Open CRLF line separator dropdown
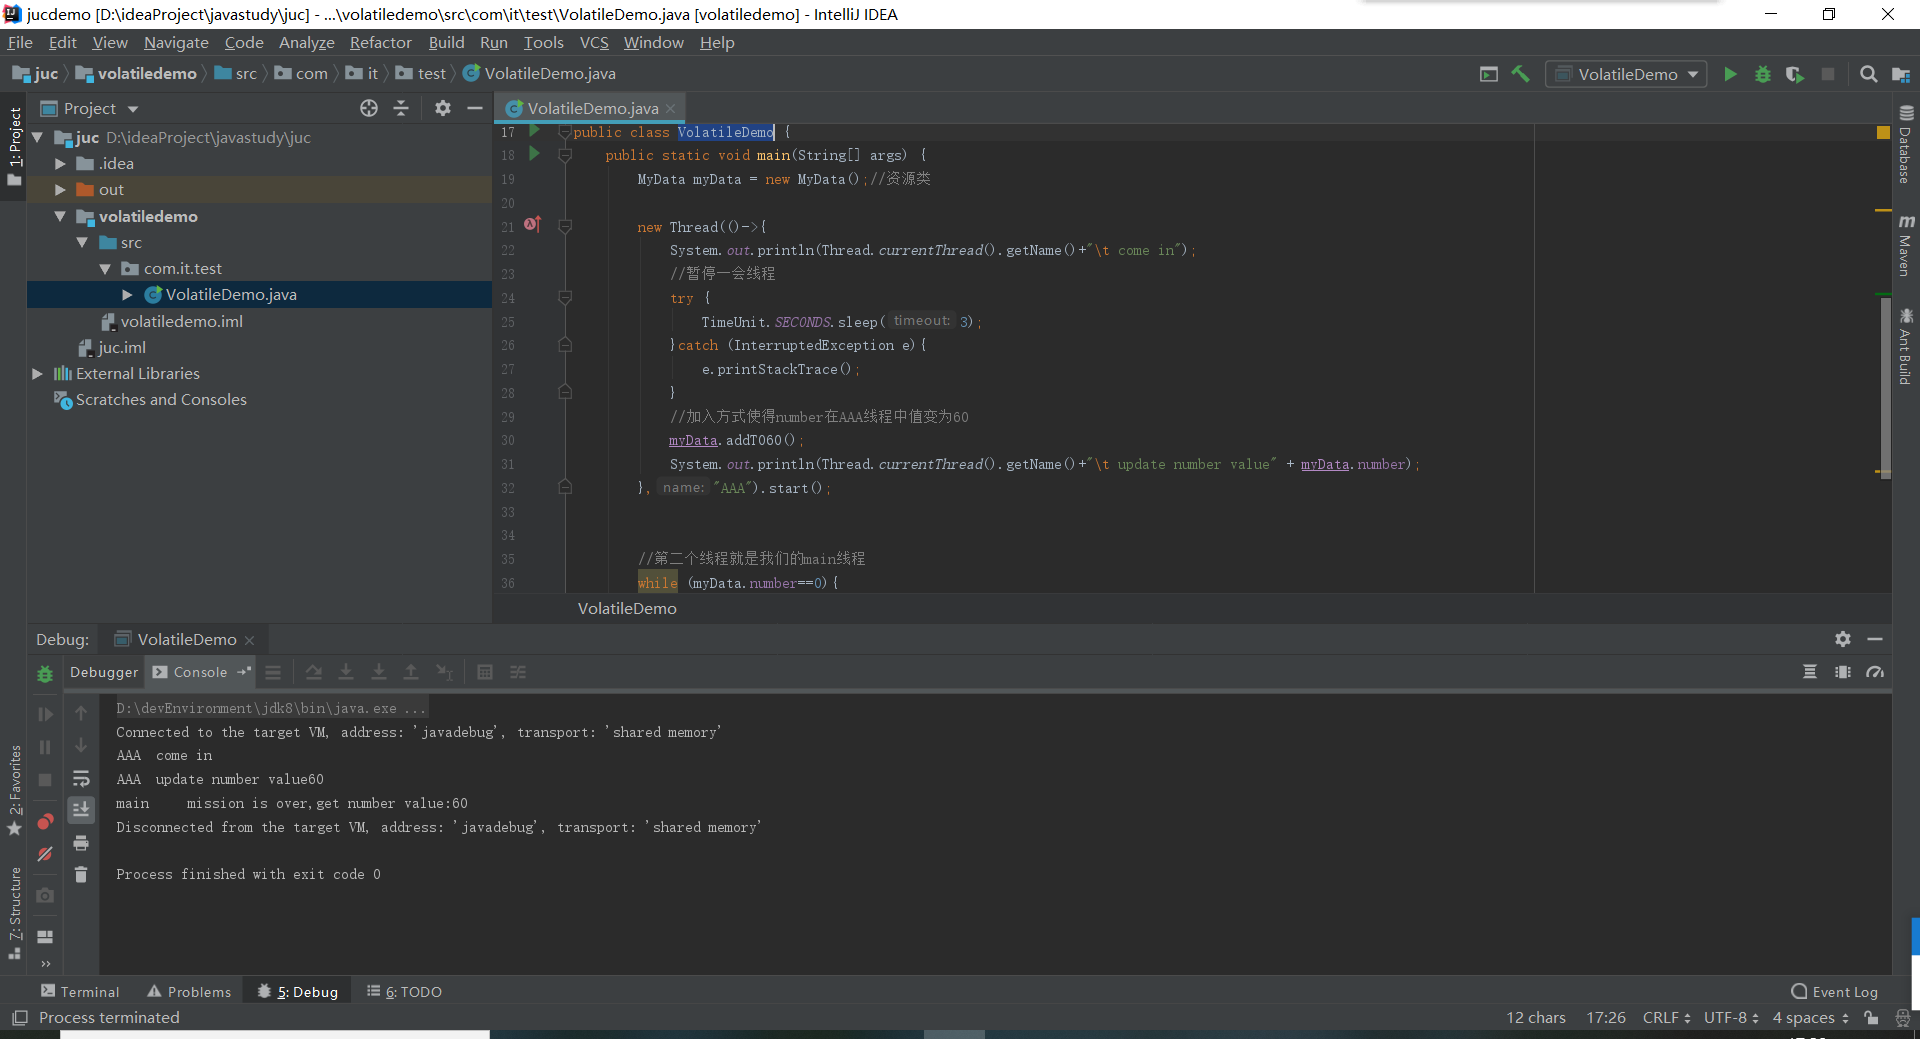The width and height of the screenshot is (1920, 1039). 1666,1018
